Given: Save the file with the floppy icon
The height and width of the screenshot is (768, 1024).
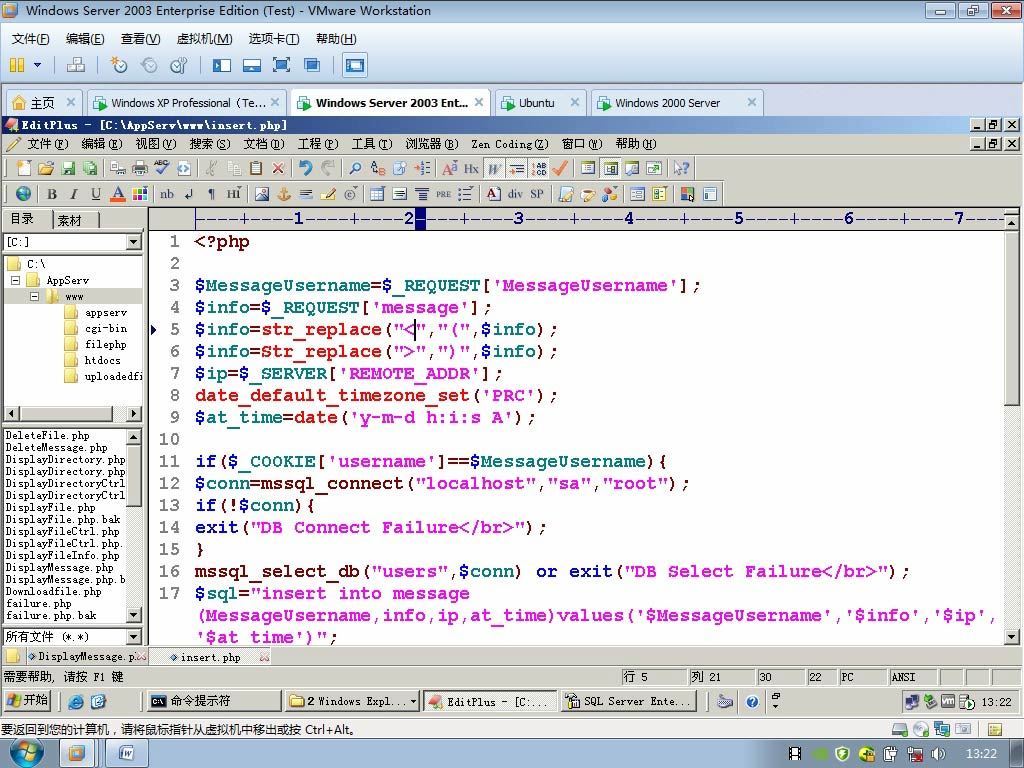Looking at the screenshot, I should click(x=67, y=168).
